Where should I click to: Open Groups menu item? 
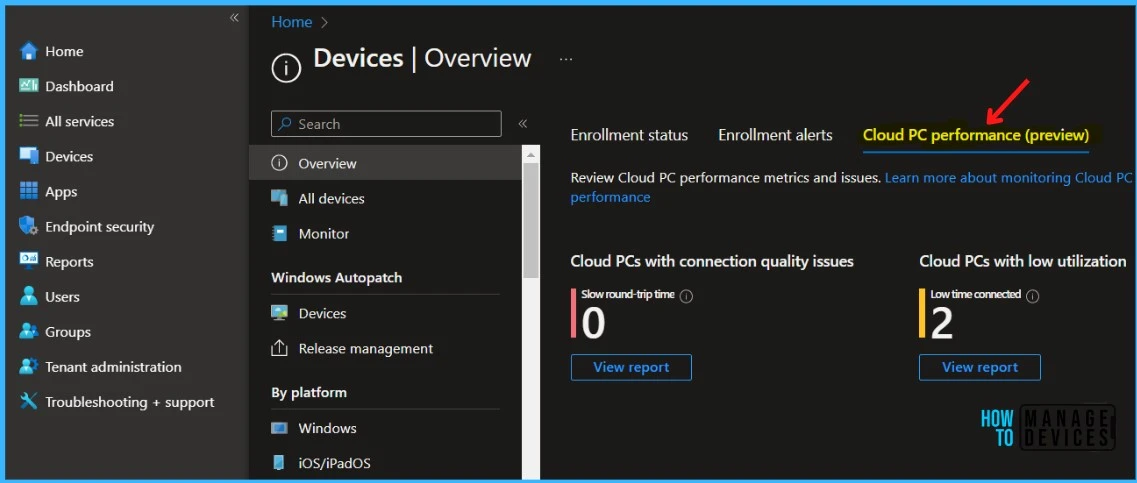[x=68, y=332]
